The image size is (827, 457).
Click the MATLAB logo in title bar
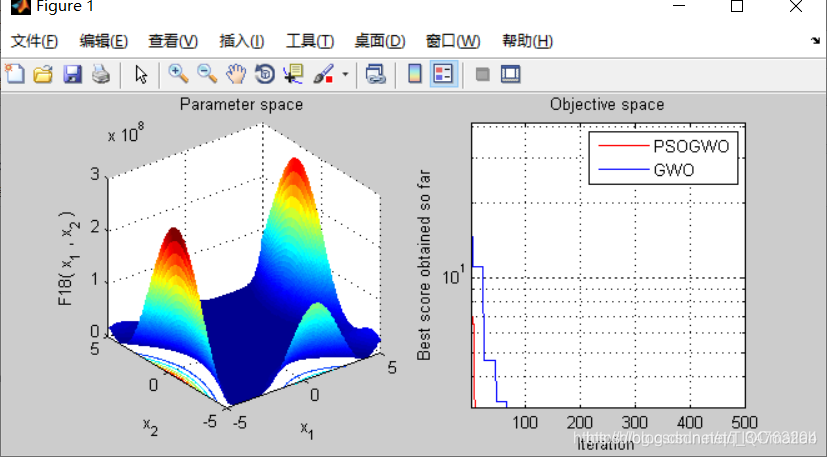click(21, 6)
